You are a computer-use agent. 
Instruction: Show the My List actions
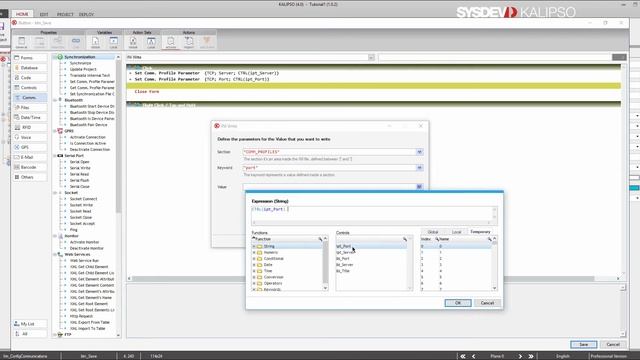click(30, 324)
